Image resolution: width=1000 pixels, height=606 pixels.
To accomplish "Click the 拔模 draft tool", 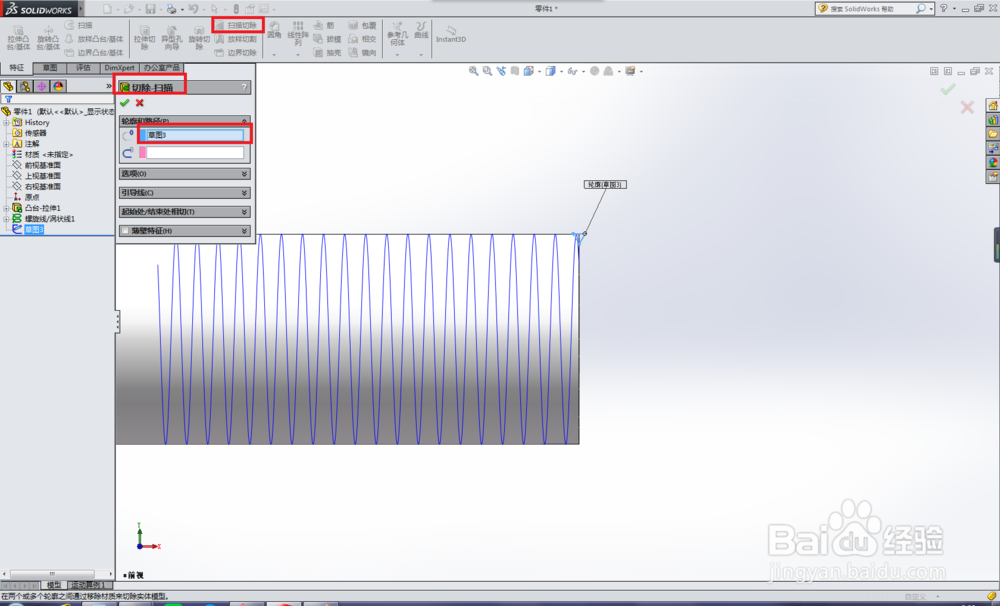I will (328, 39).
